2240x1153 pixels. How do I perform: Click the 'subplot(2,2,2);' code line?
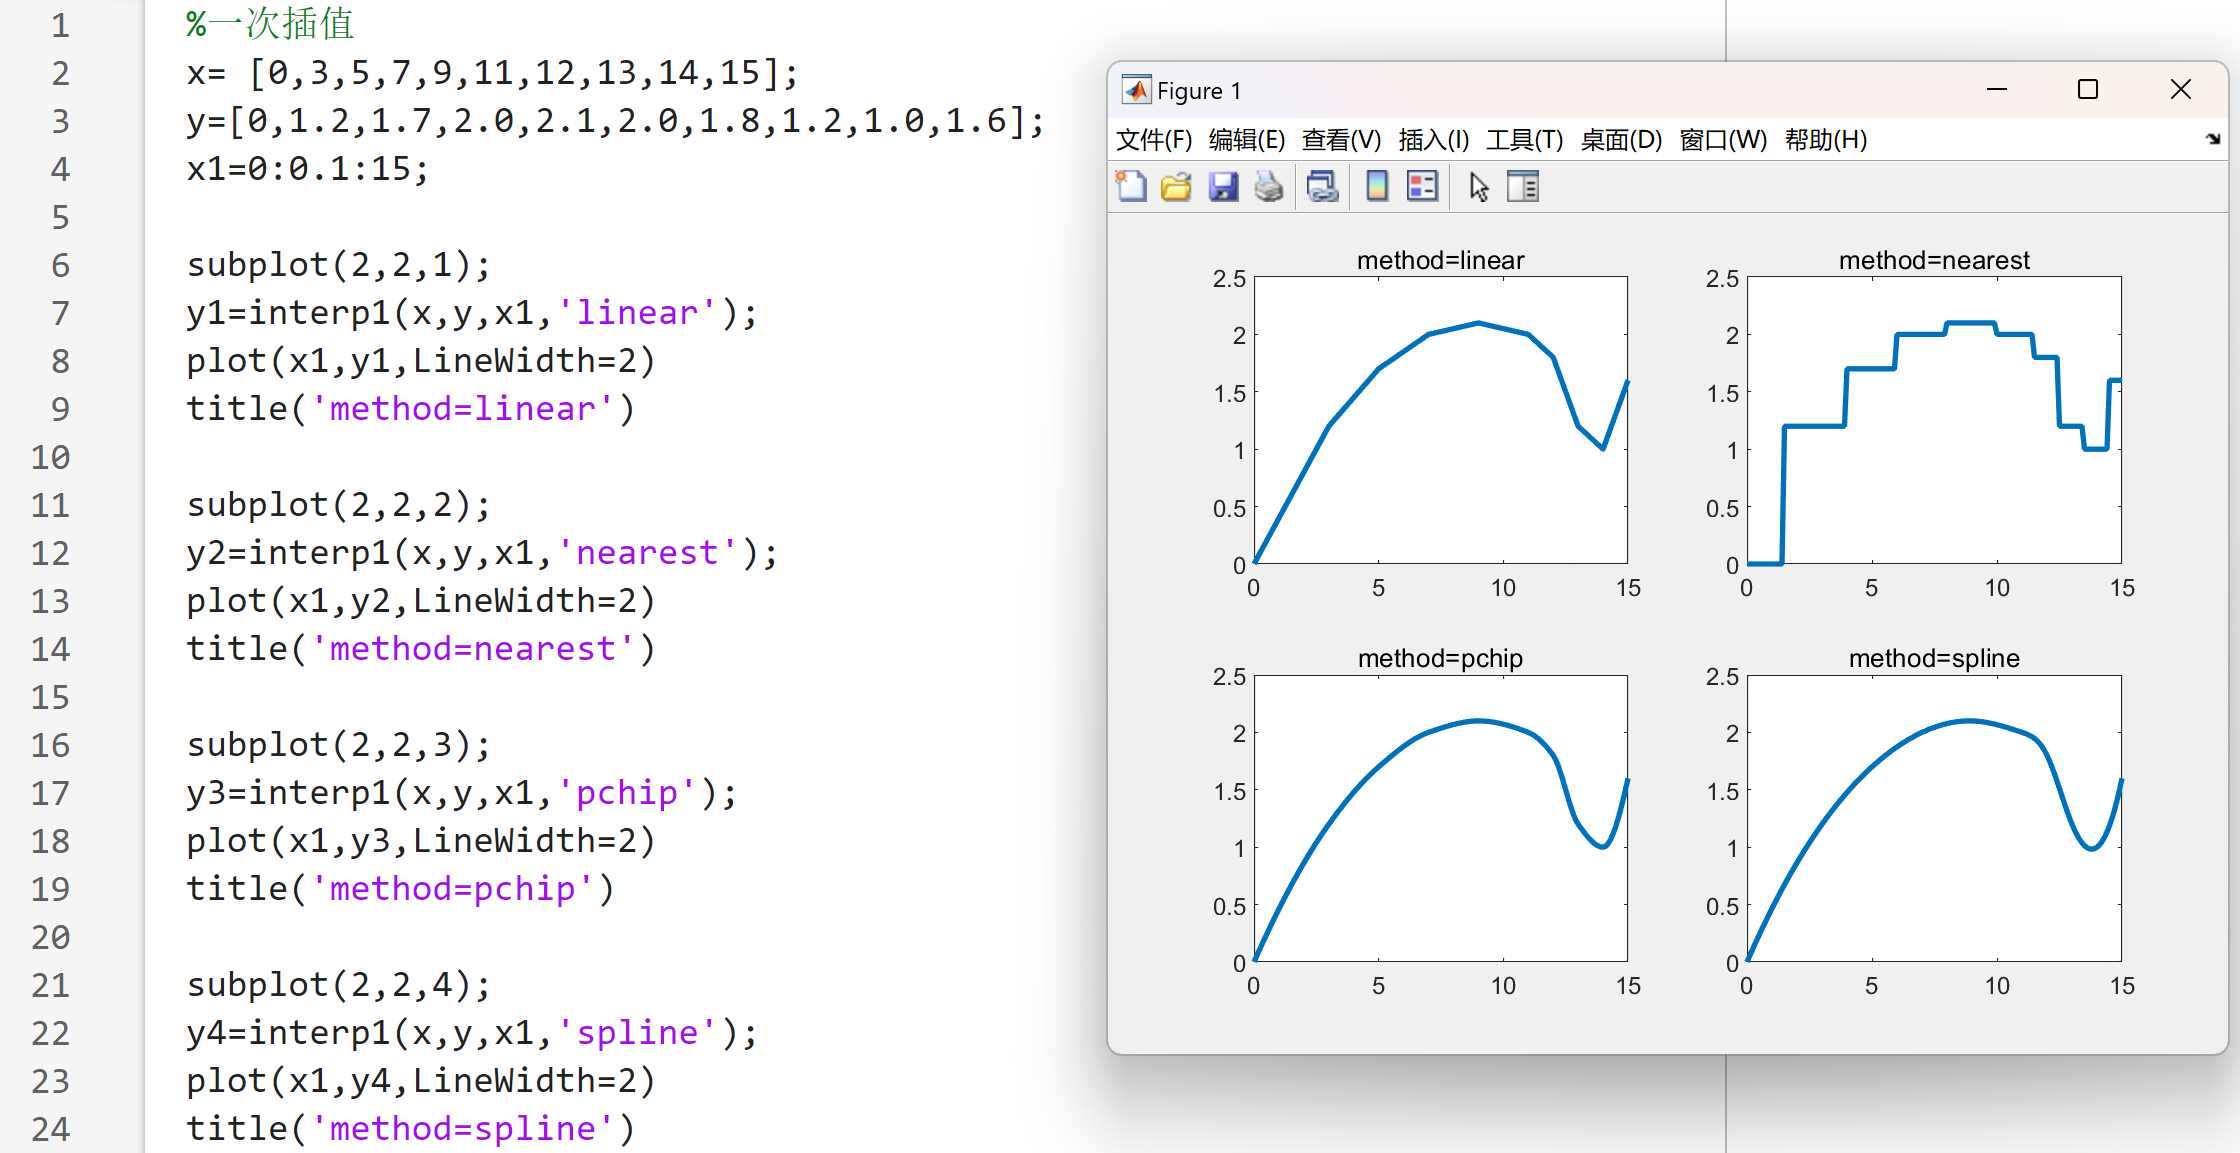[339, 505]
